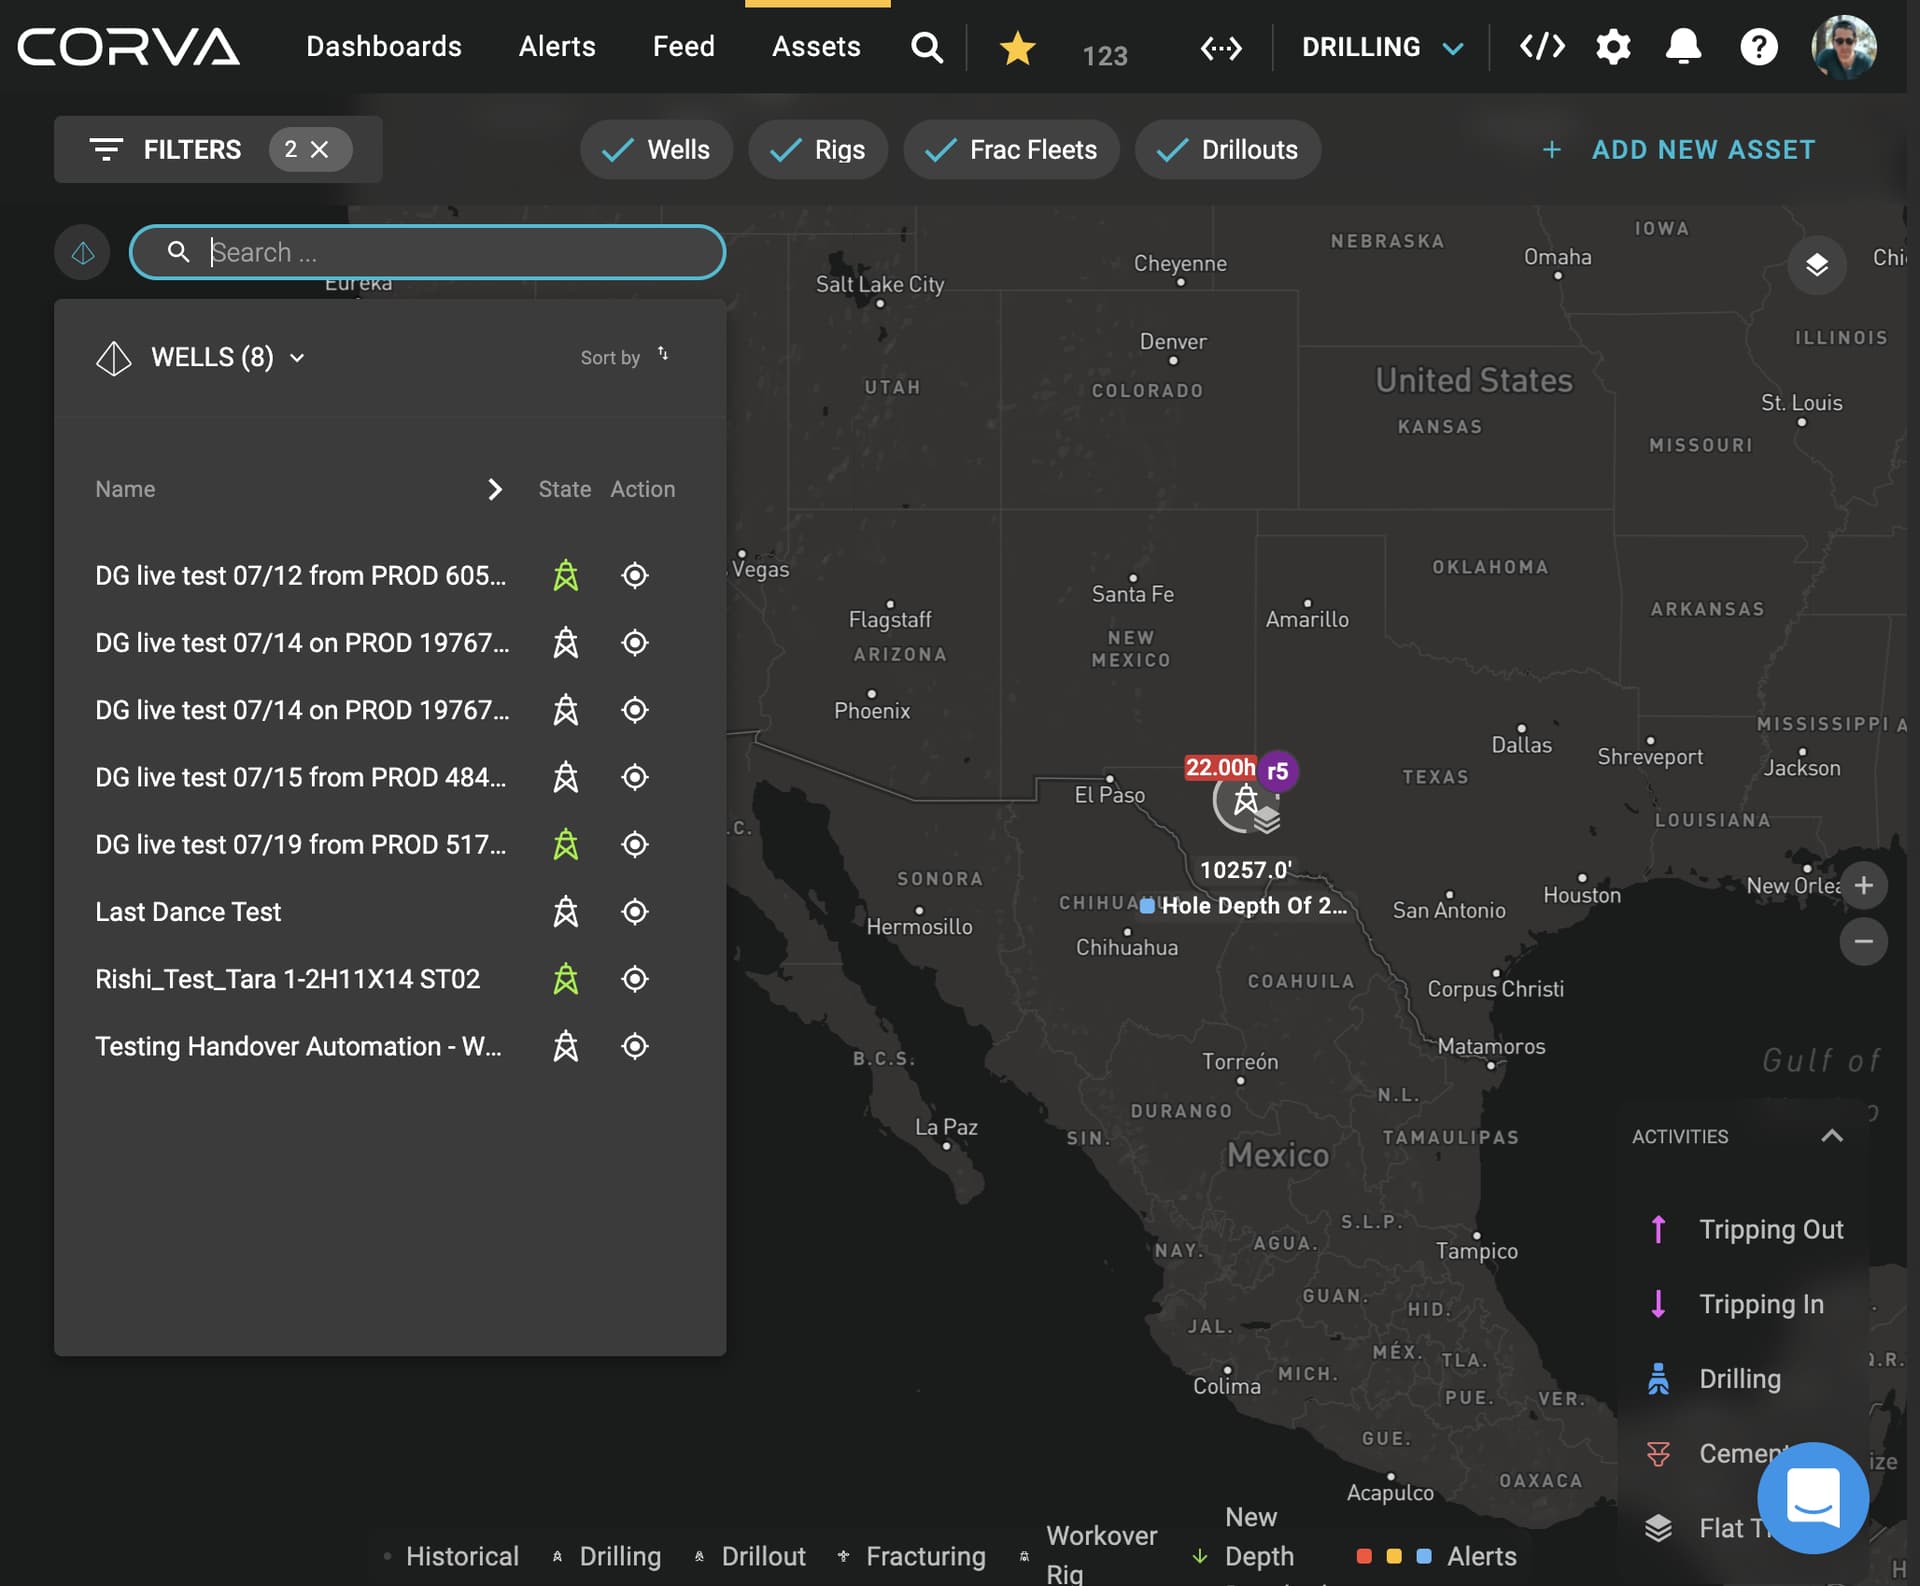The width and height of the screenshot is (1920, 1586).
Task: Click the favorites star icon
Action: pos(1017,47)
